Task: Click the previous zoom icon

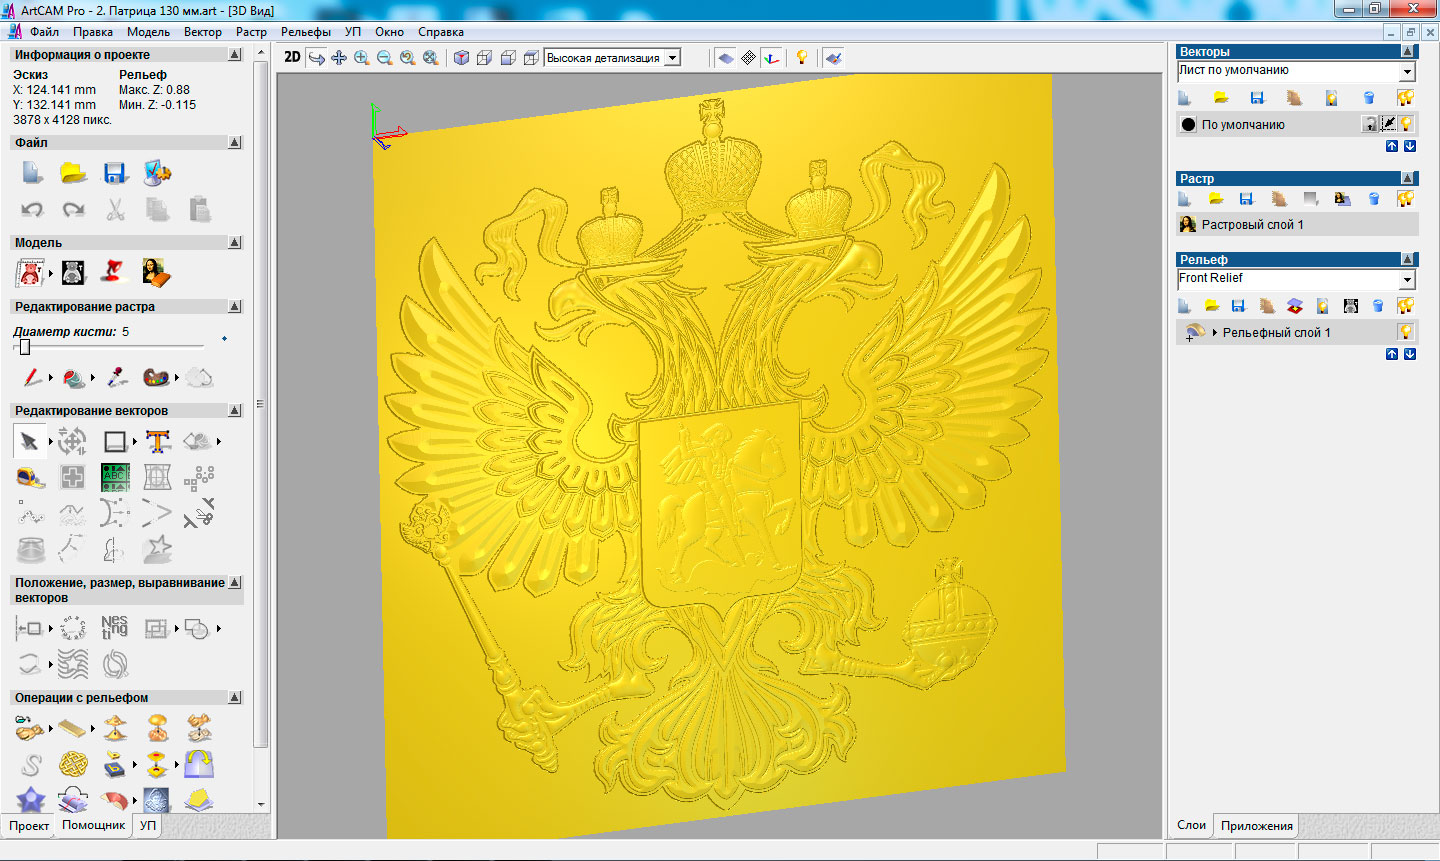Action: click(x=407, y=58)
